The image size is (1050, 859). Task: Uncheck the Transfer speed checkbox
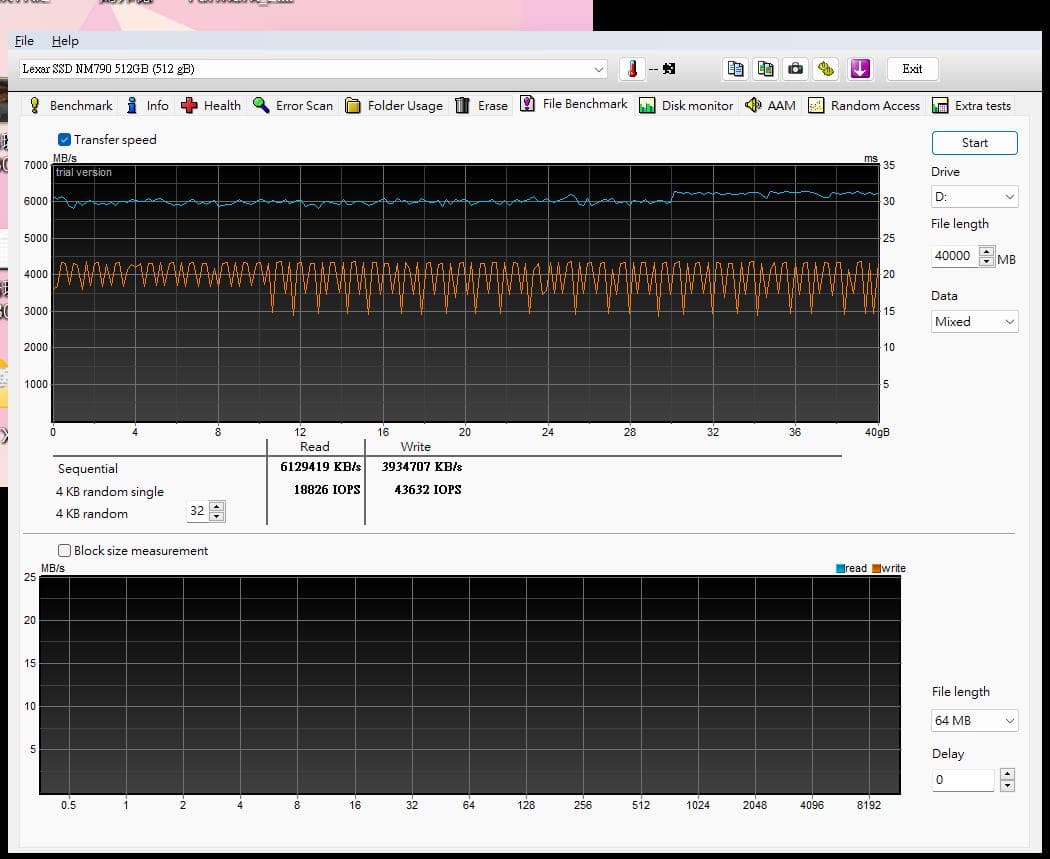(64, 139)
